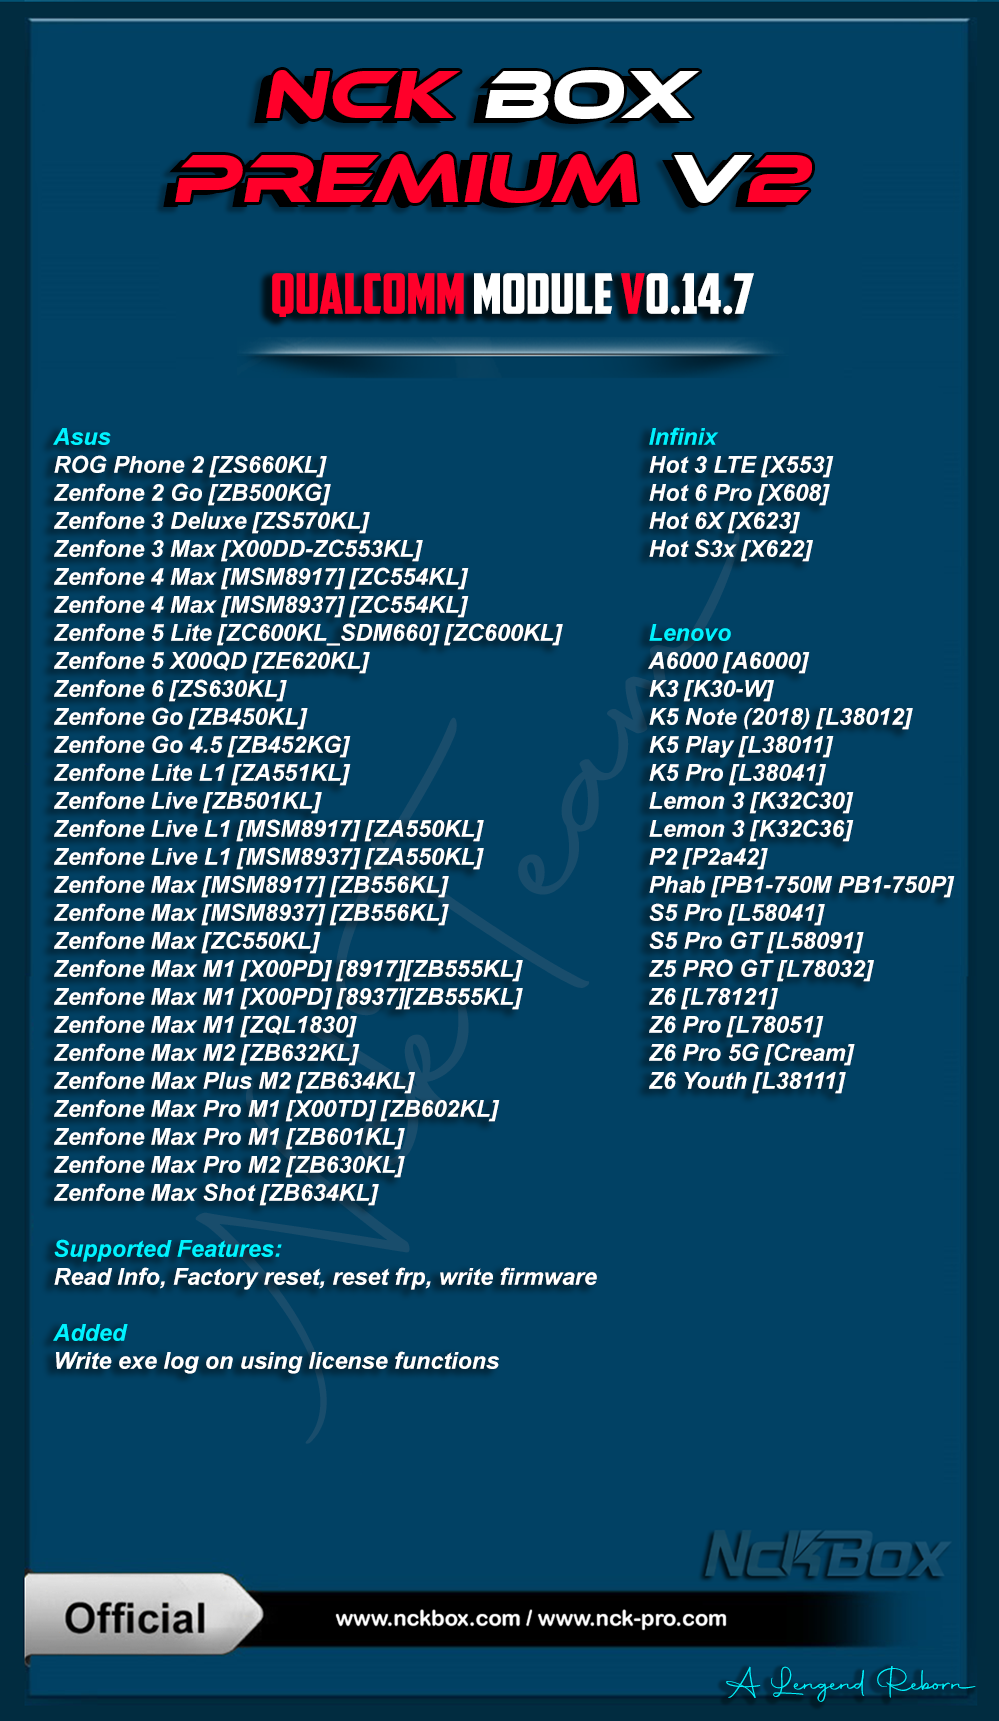Click Hot 3 LTE [X553] entry
999x1721 pixels.
[x=741, y=465]
